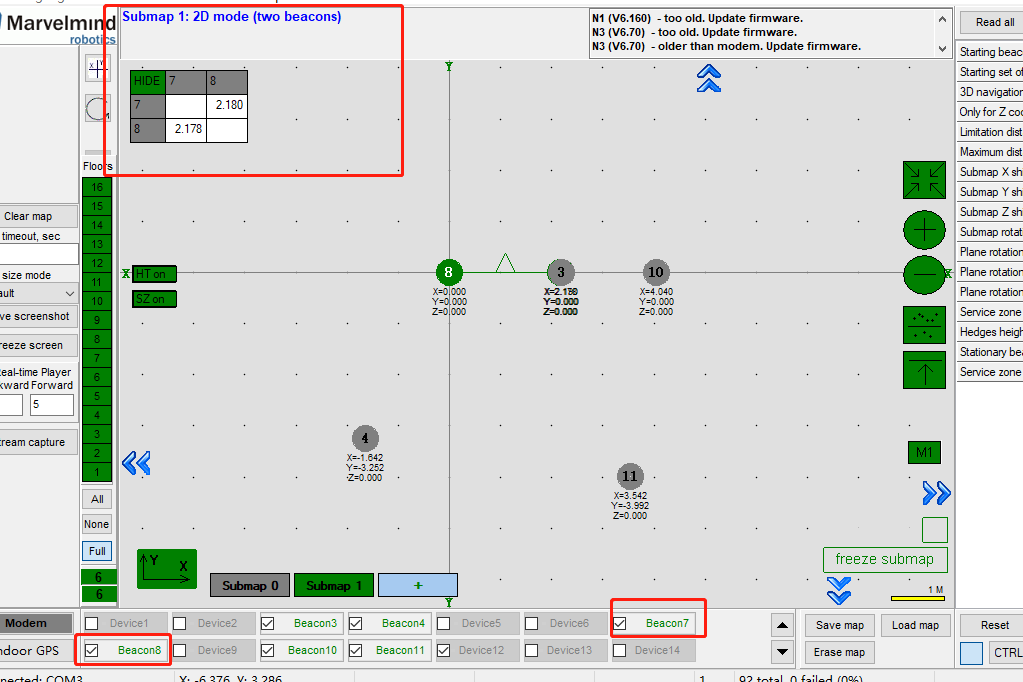
Task: Expand left panel with double left chevron
Action: pyautogui.click(x=136, y=462)
